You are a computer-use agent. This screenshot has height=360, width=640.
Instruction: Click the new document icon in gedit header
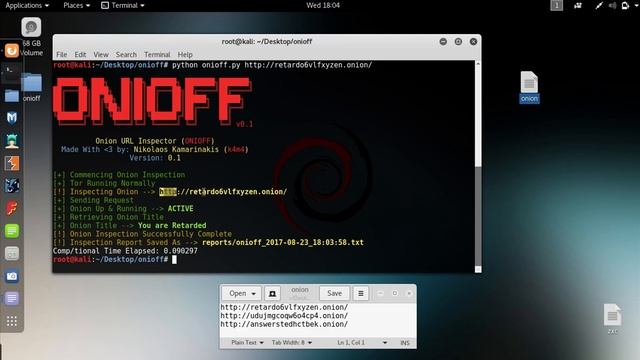tap(272, 293)
